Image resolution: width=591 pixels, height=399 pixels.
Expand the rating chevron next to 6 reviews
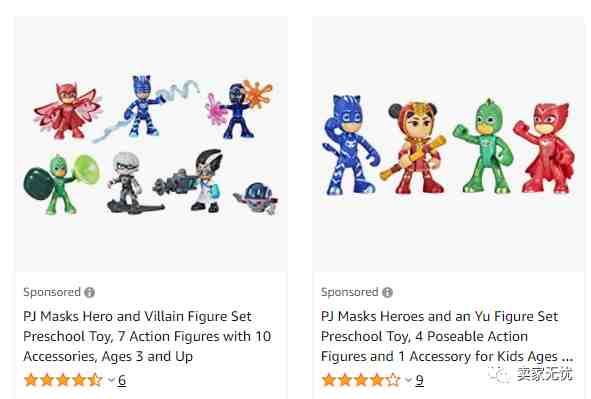pos(111,380)
